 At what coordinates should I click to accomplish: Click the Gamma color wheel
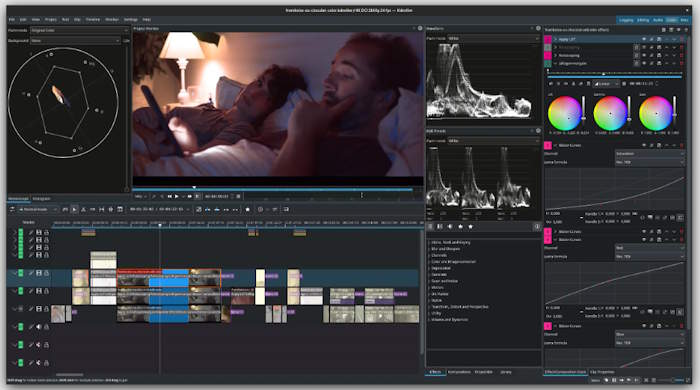[610, 113]
